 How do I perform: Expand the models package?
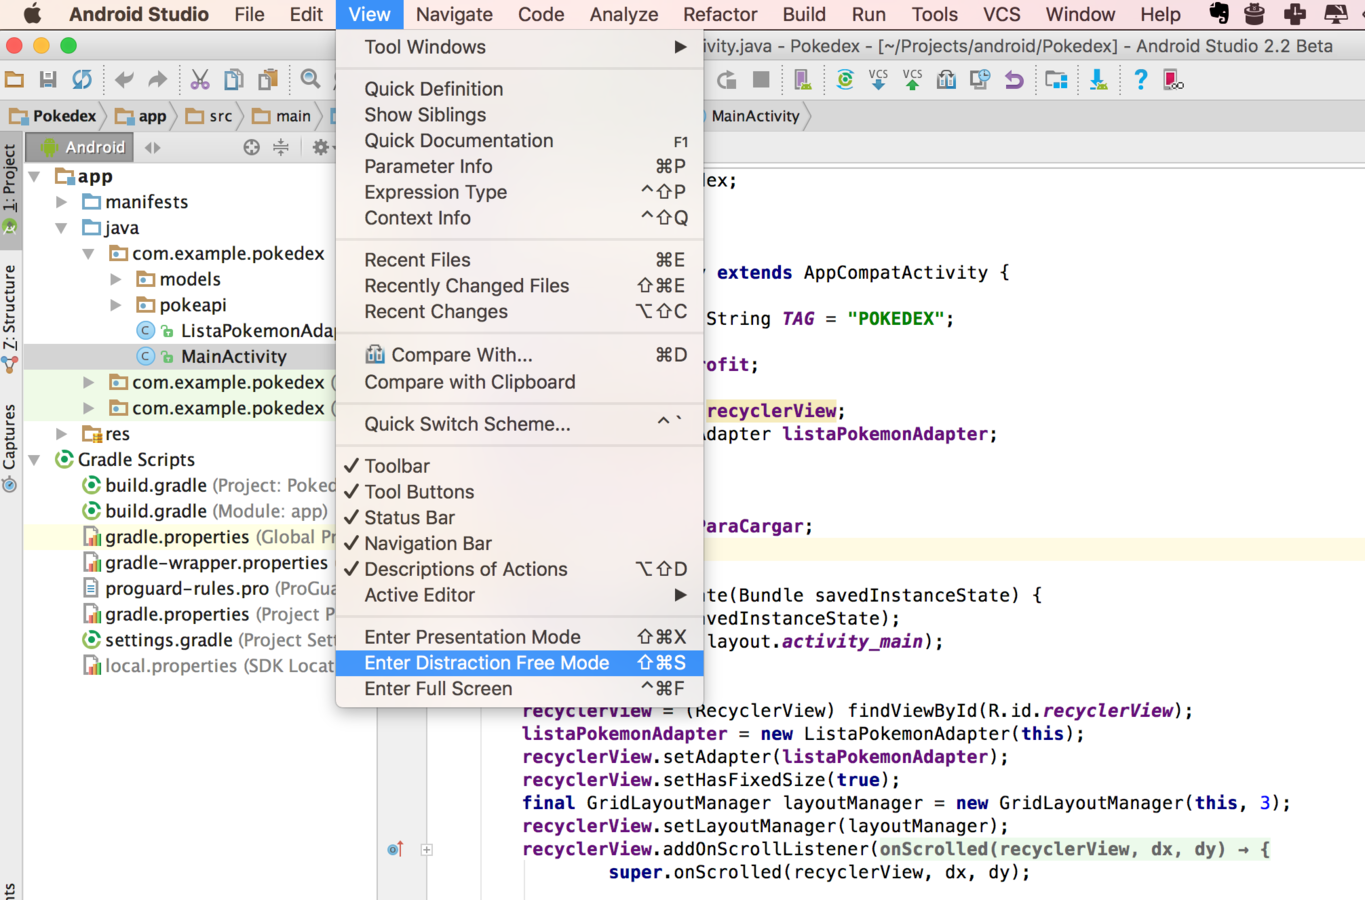tap(116, 279)
